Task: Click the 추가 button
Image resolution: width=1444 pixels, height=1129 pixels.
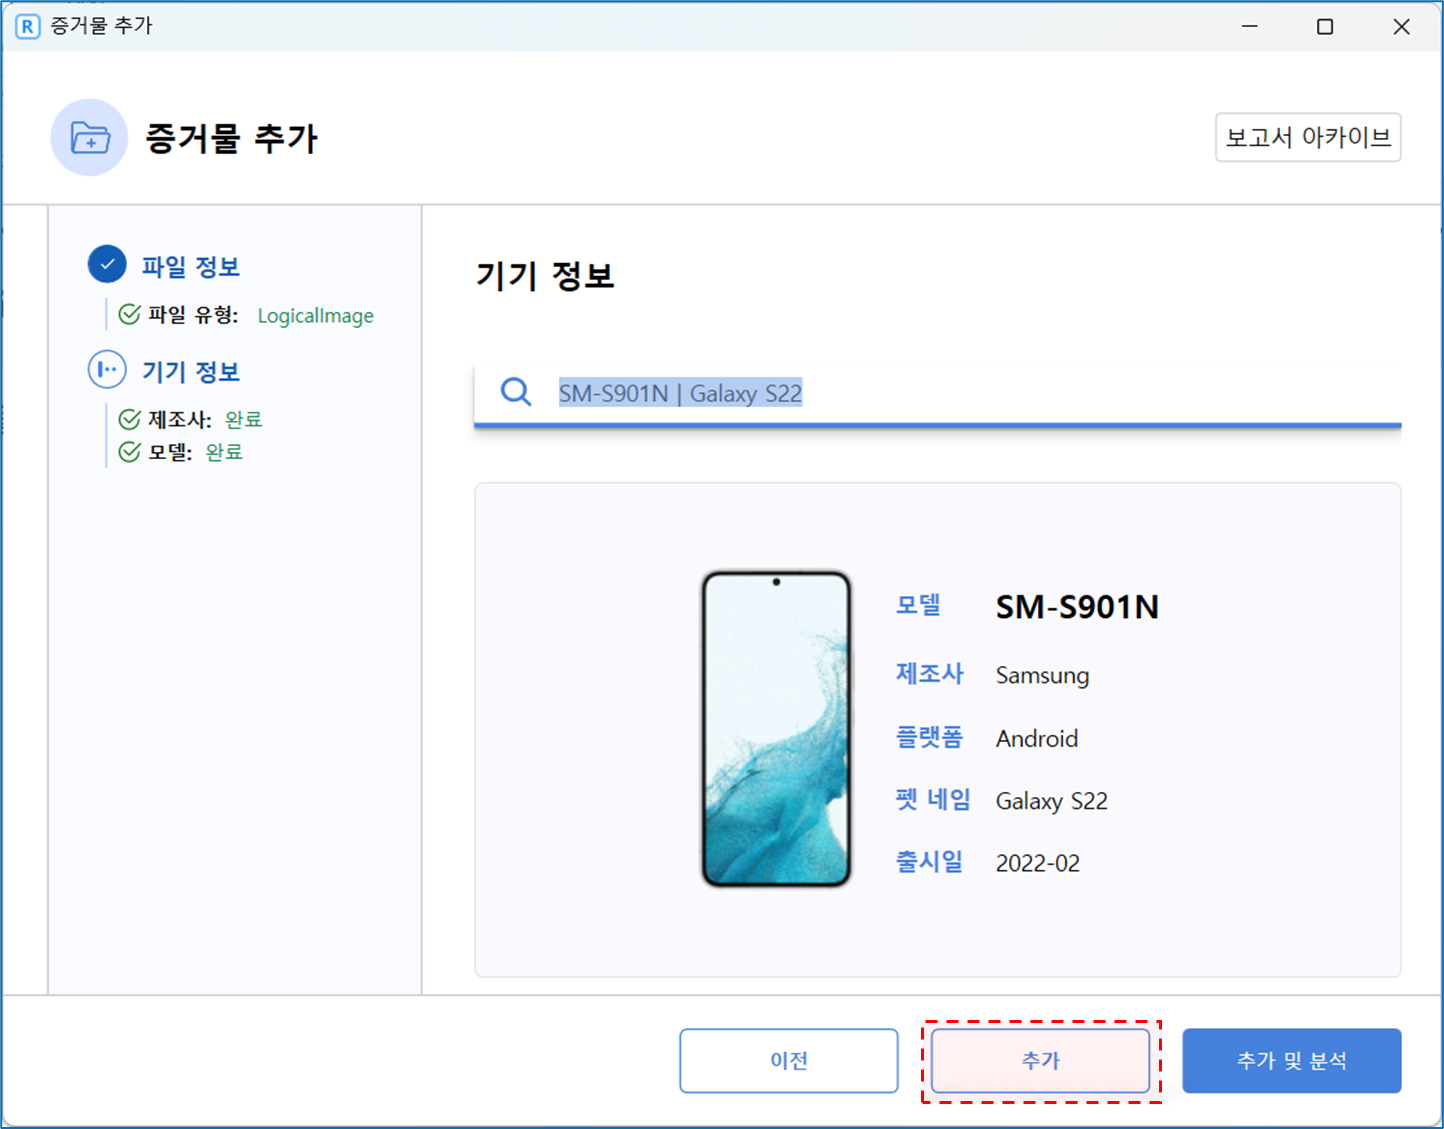Action: (x=1040, y=1060)
